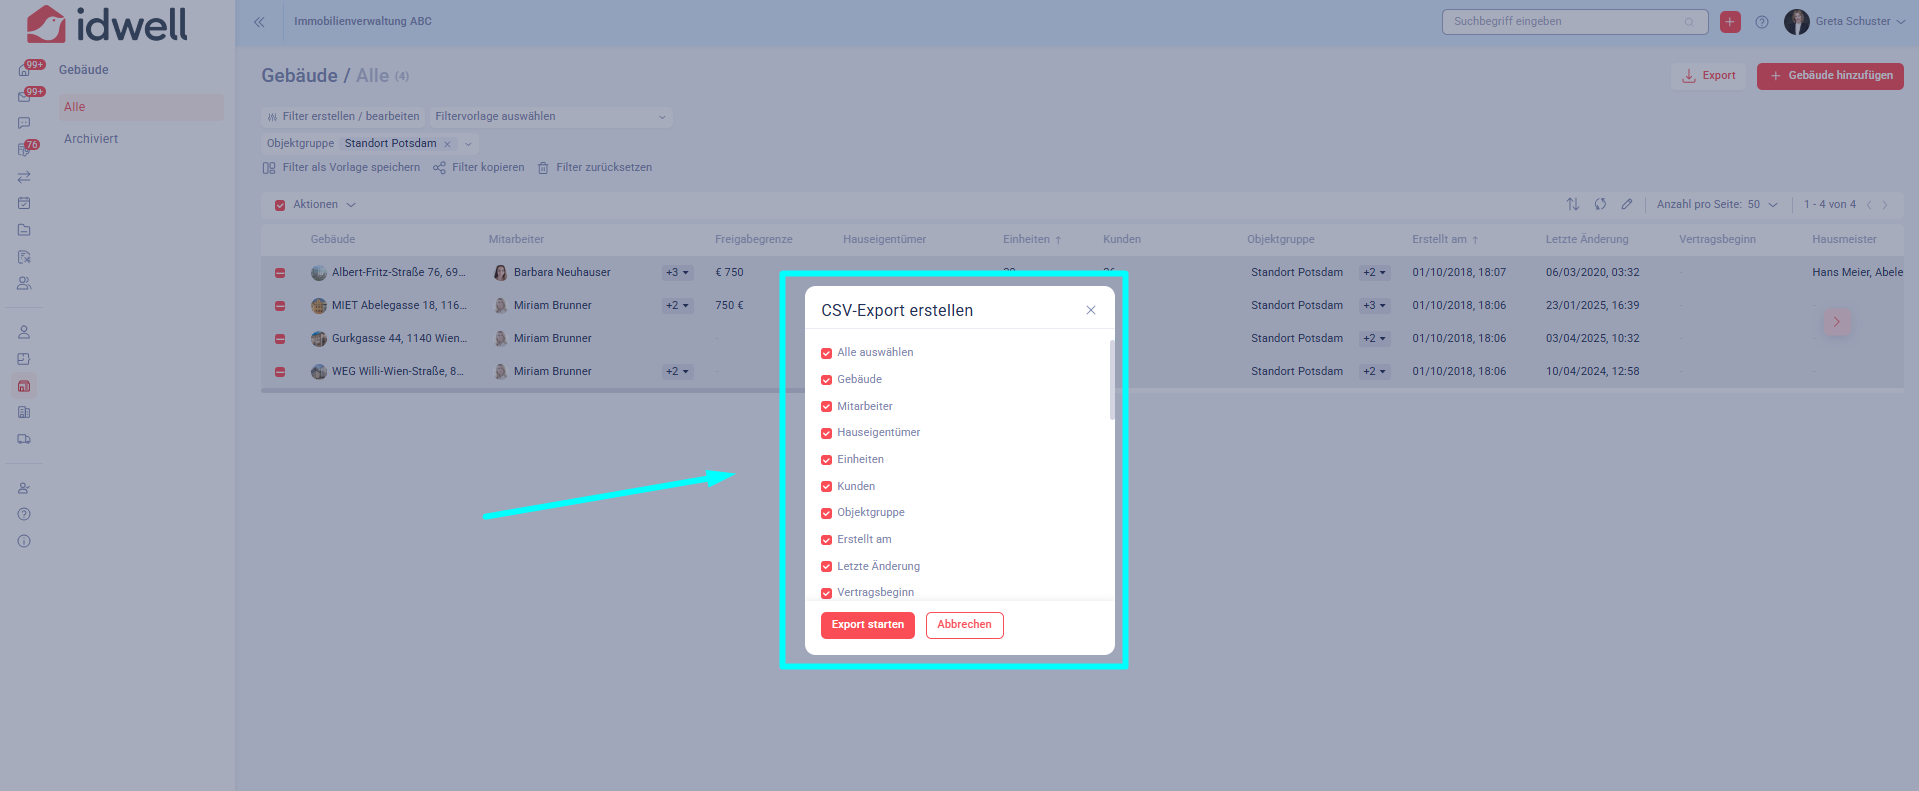
Task: Click the red plus icon in header
Action: [1730, 22]
